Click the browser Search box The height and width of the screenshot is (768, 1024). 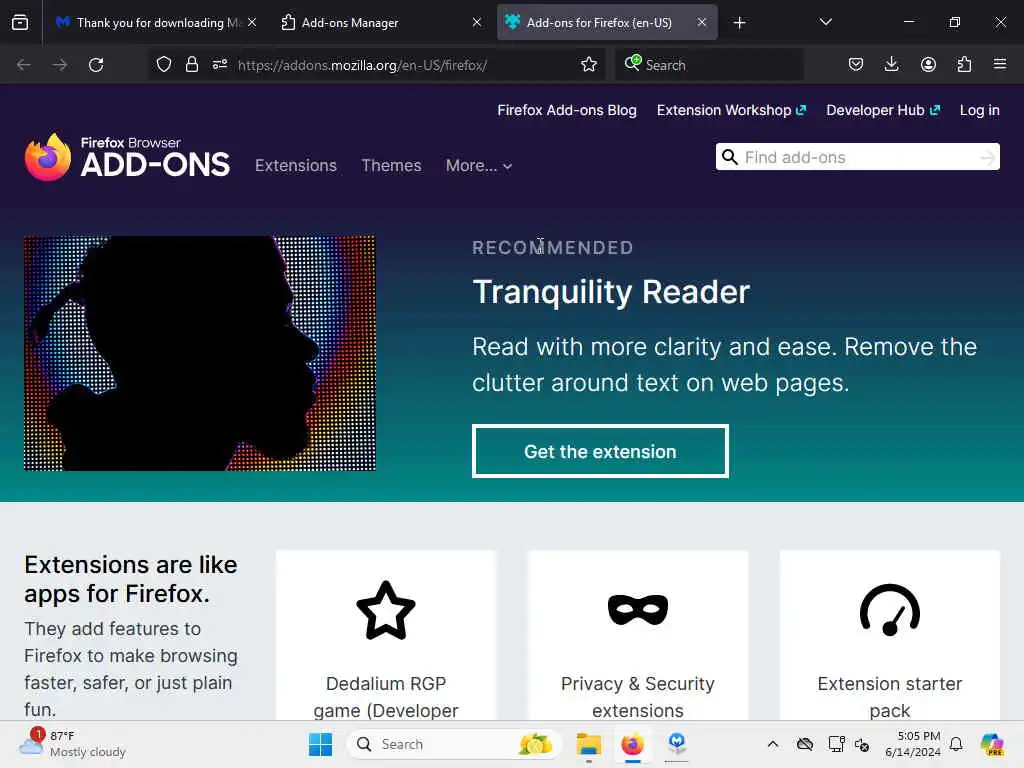[709, 65]
